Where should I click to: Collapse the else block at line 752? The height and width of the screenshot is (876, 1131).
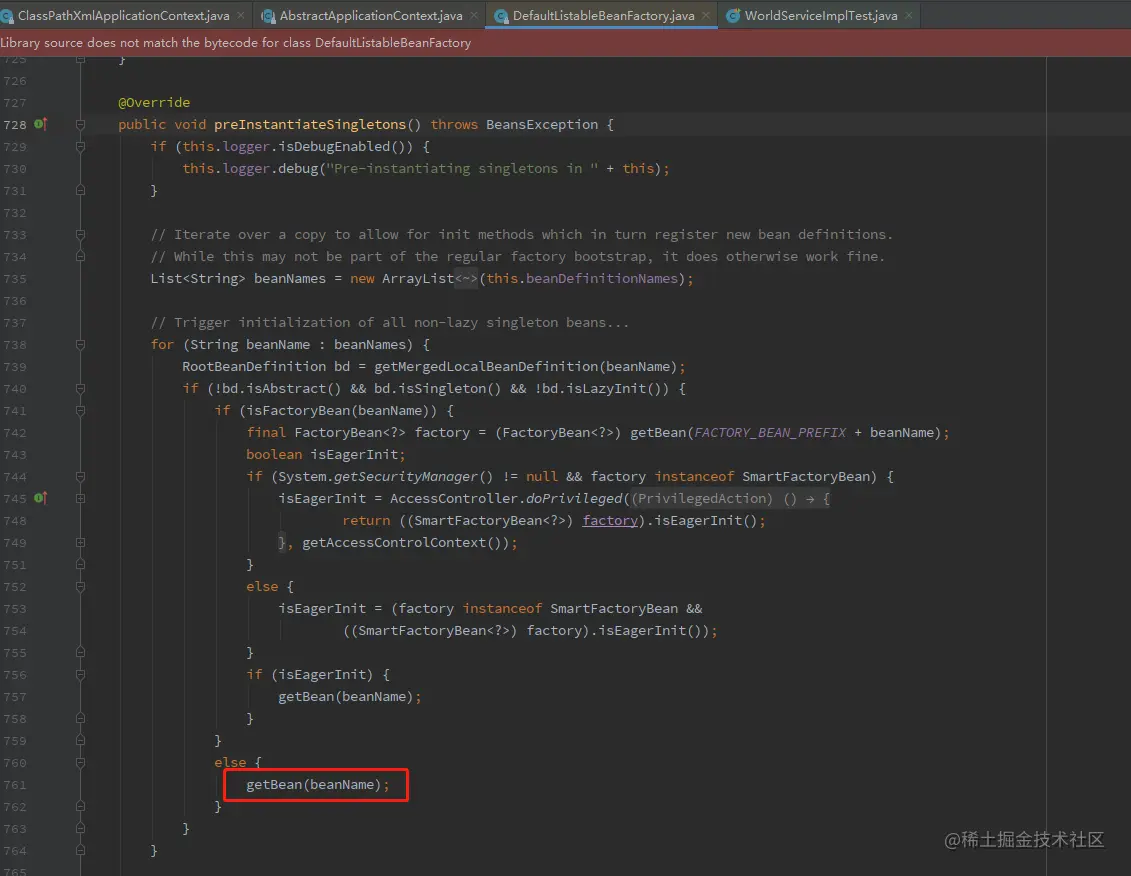click(x=80, y=587)
